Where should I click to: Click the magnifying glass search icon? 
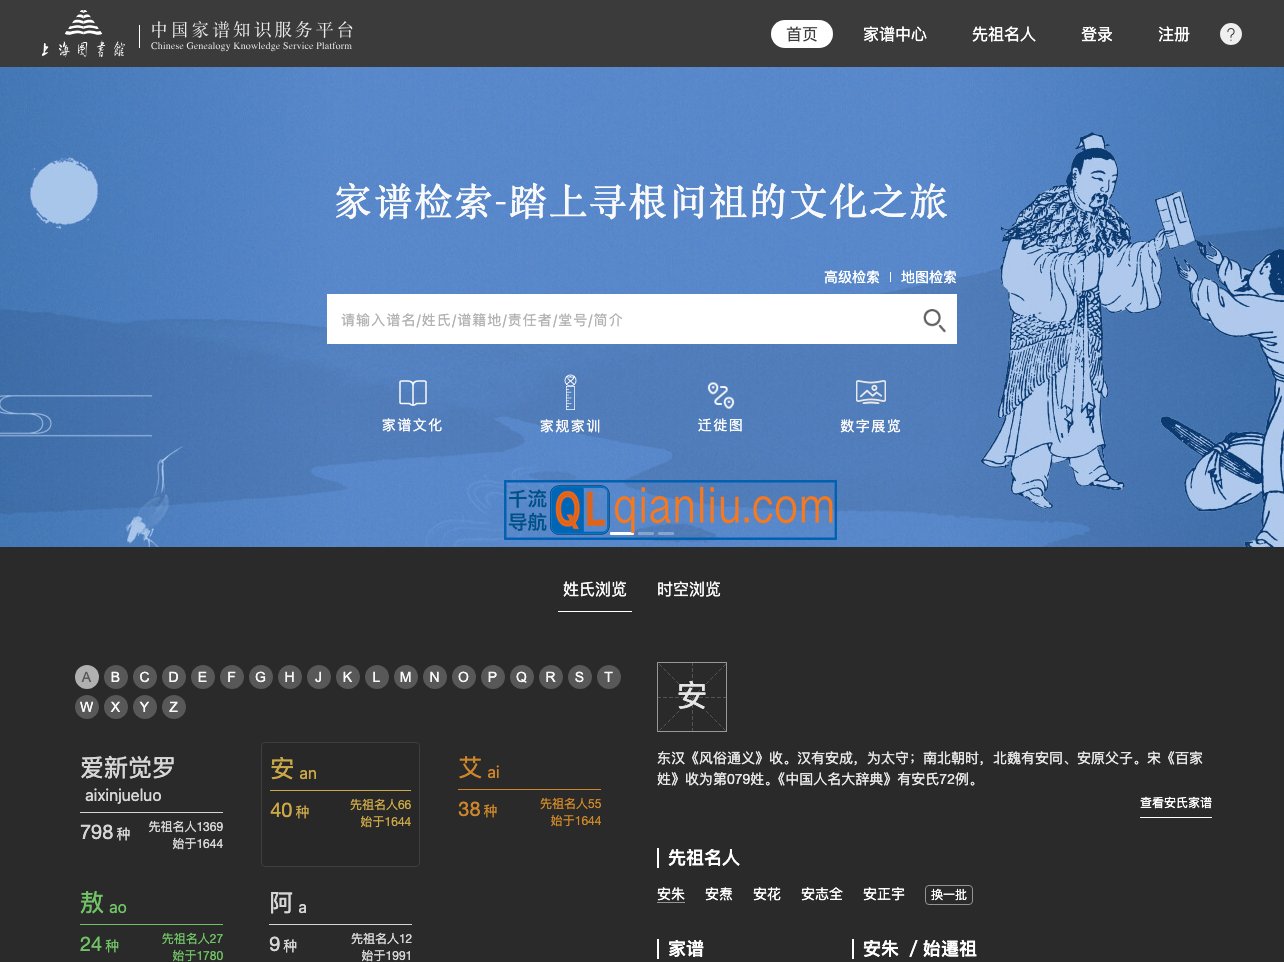click(933, 320)
